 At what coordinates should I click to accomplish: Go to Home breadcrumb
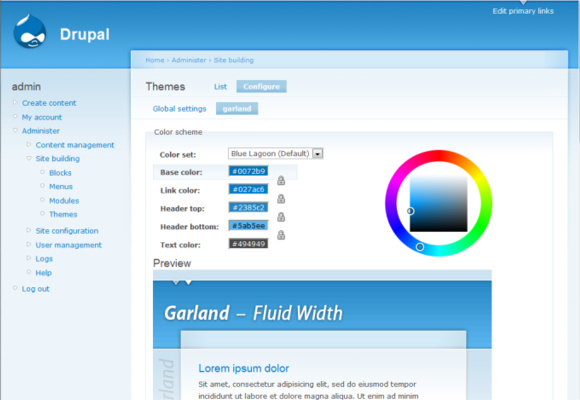click(155, 60)
